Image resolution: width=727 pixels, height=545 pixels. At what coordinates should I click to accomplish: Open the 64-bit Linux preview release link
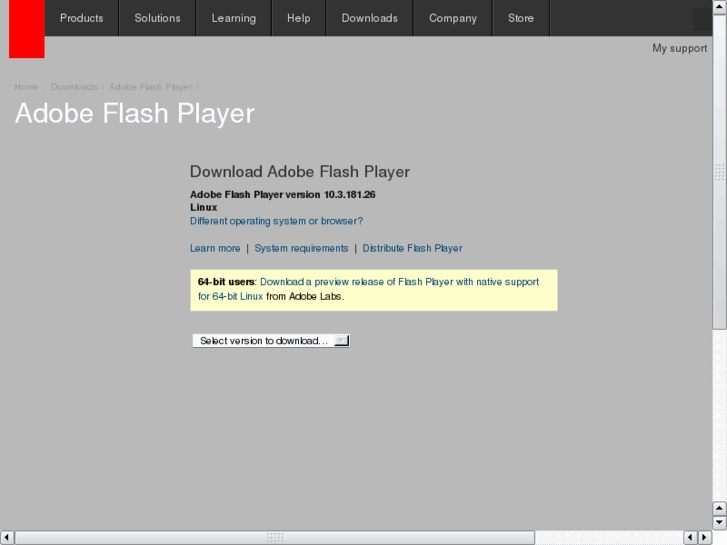point(368,289)
